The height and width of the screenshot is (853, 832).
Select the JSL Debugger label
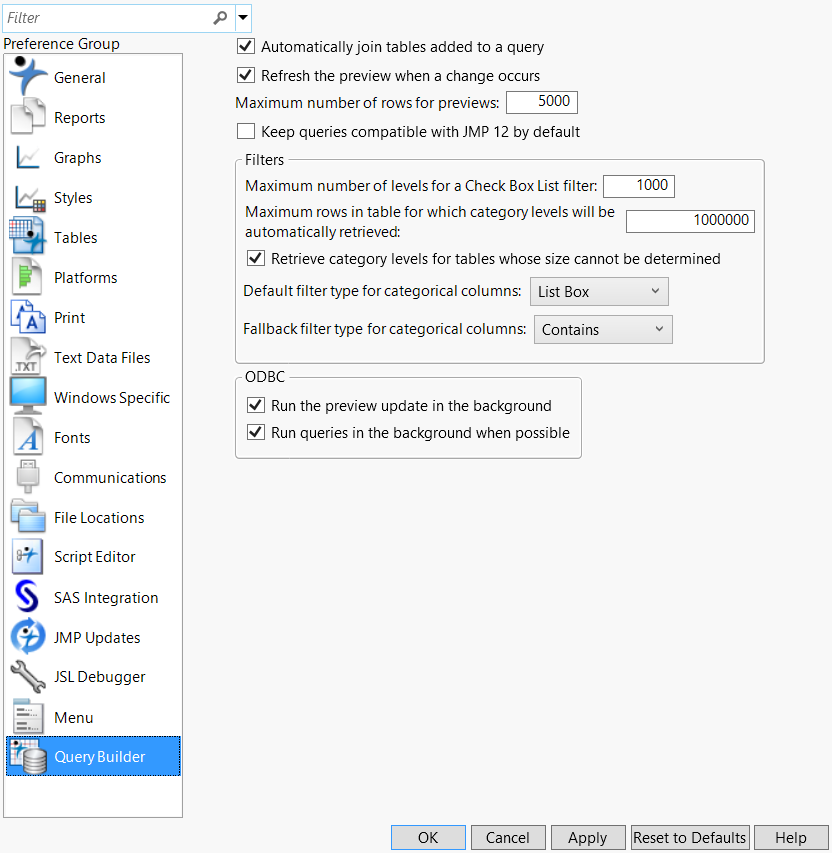[x=100, y=677]
